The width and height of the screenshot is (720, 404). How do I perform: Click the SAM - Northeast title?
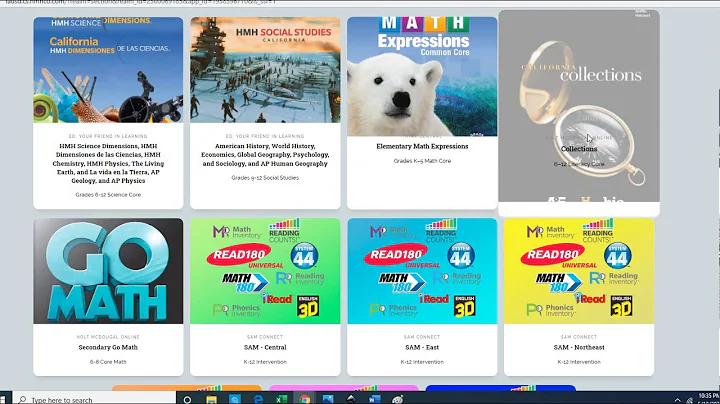pos(579,348)
